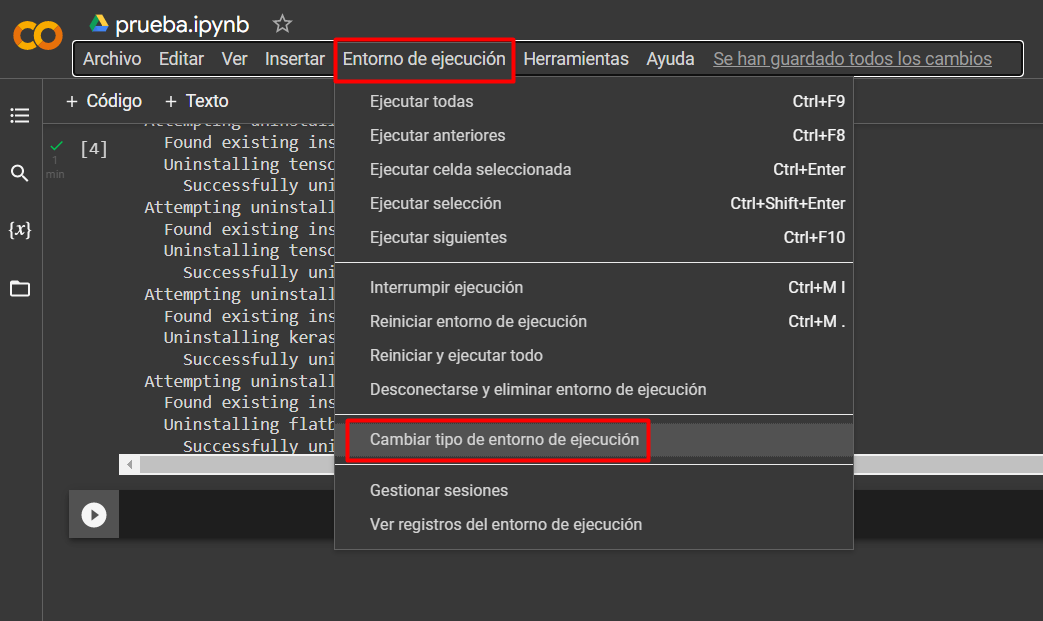Click the output scrollbar left arrow
Image resolution: width=1043 pixels, height=621 pixels.
click(131, 465)
